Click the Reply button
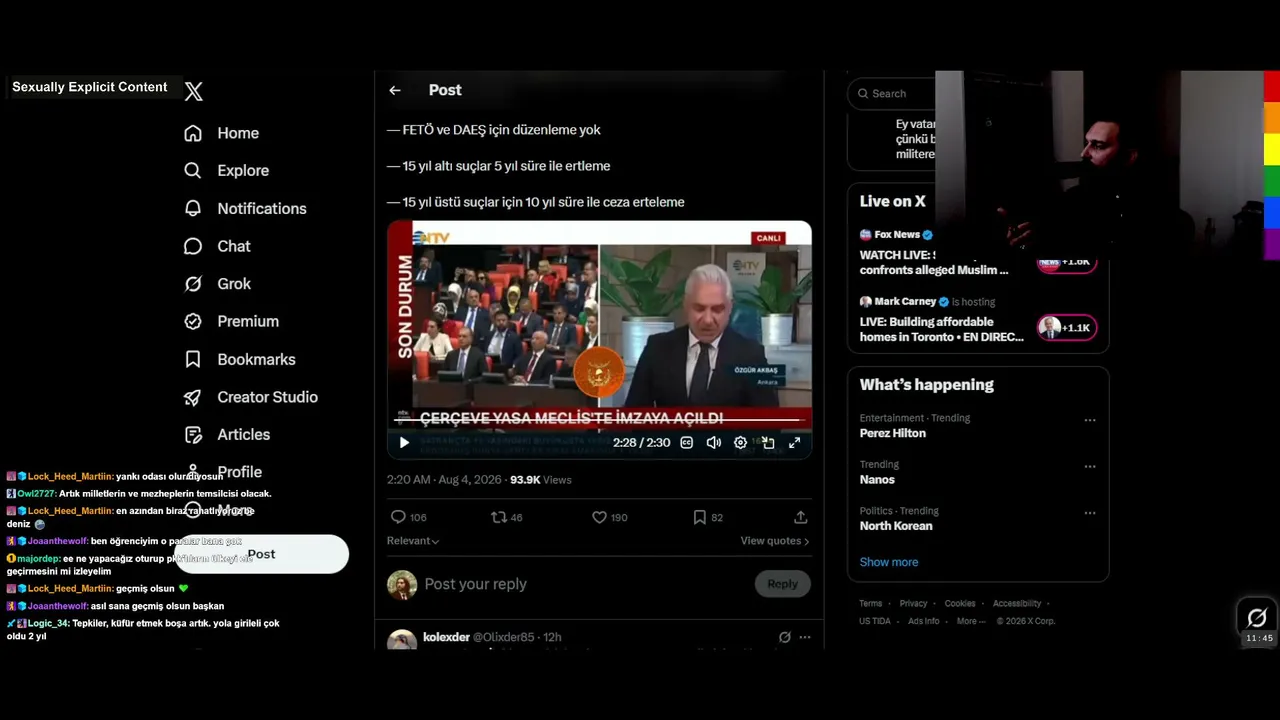 (x=782, y=584)
